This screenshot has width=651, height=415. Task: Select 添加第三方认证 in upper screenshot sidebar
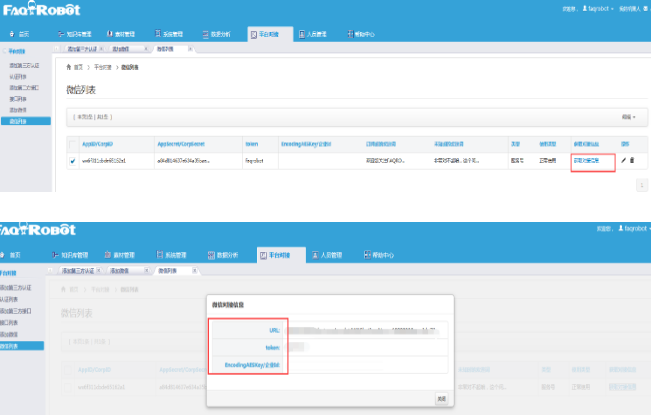coord(24,66)
